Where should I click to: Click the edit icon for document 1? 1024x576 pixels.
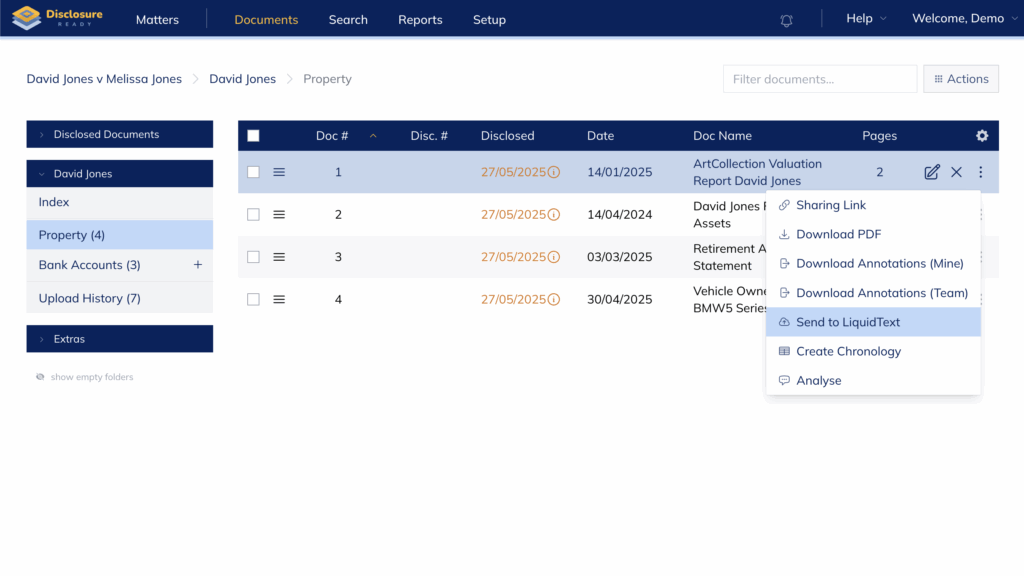pos(931,172)
